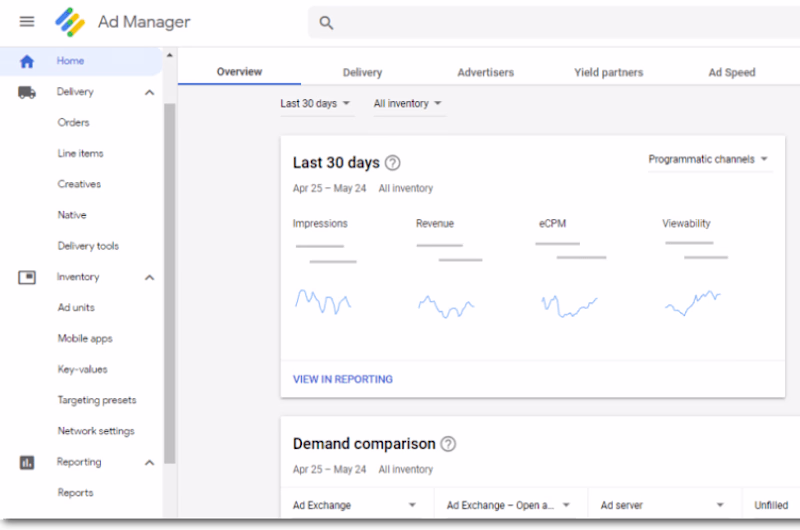
Task: Open Targeting presets in the sidebar
Action: tap(97, 400)
